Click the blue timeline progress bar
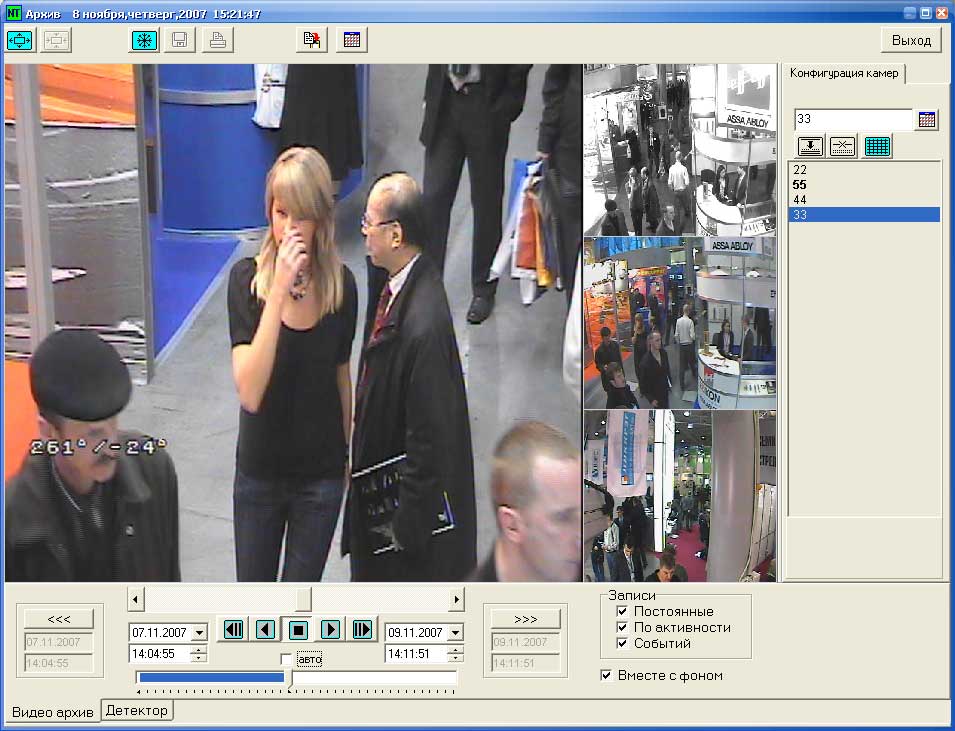The image size is (955, 731). coord(211,677)
